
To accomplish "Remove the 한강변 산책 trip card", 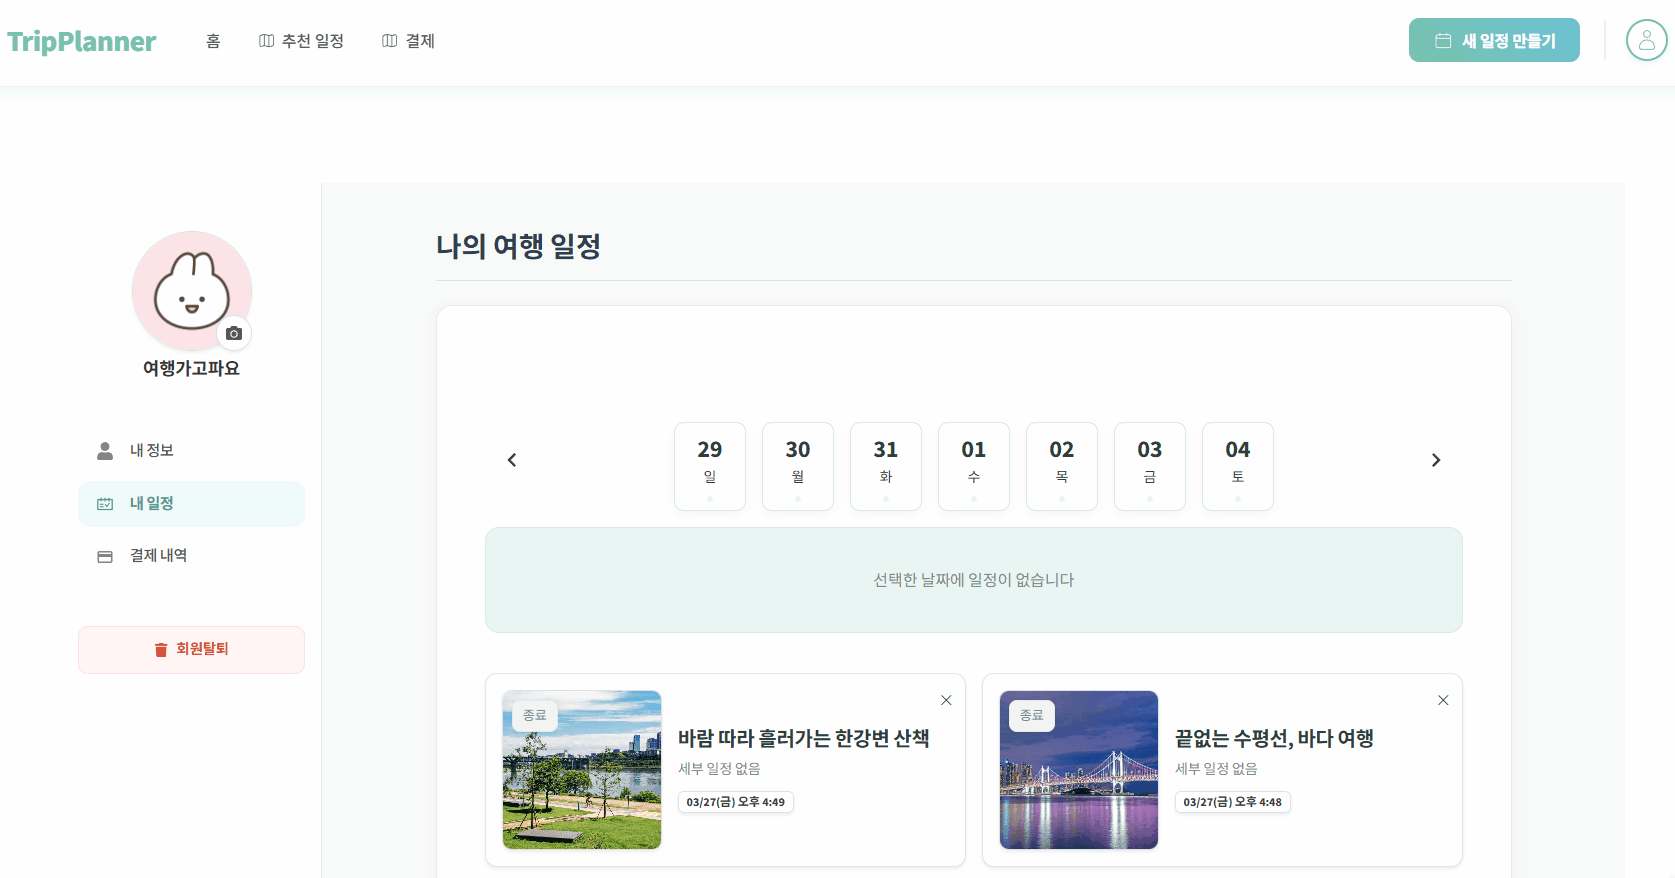I will (946, 700).
